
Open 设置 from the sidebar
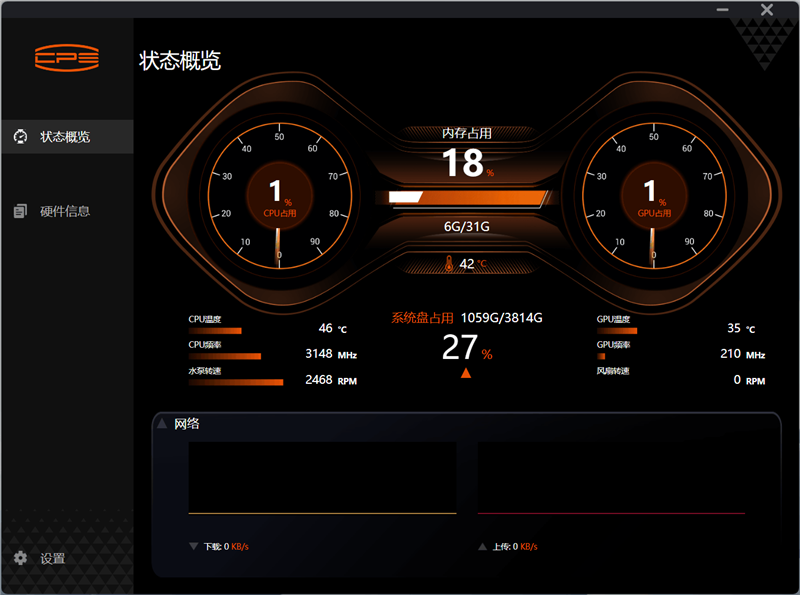tap(52, 558)
